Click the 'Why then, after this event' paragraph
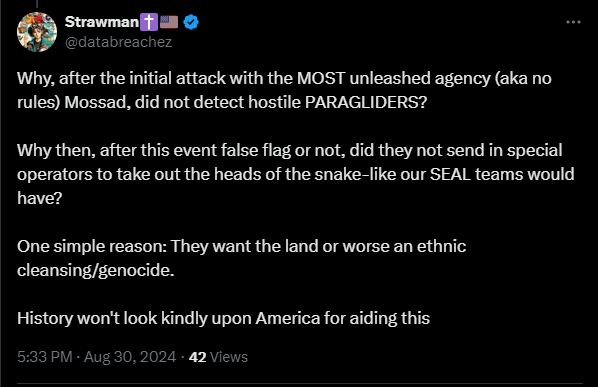Screen dimensions: 598x387 296,174
